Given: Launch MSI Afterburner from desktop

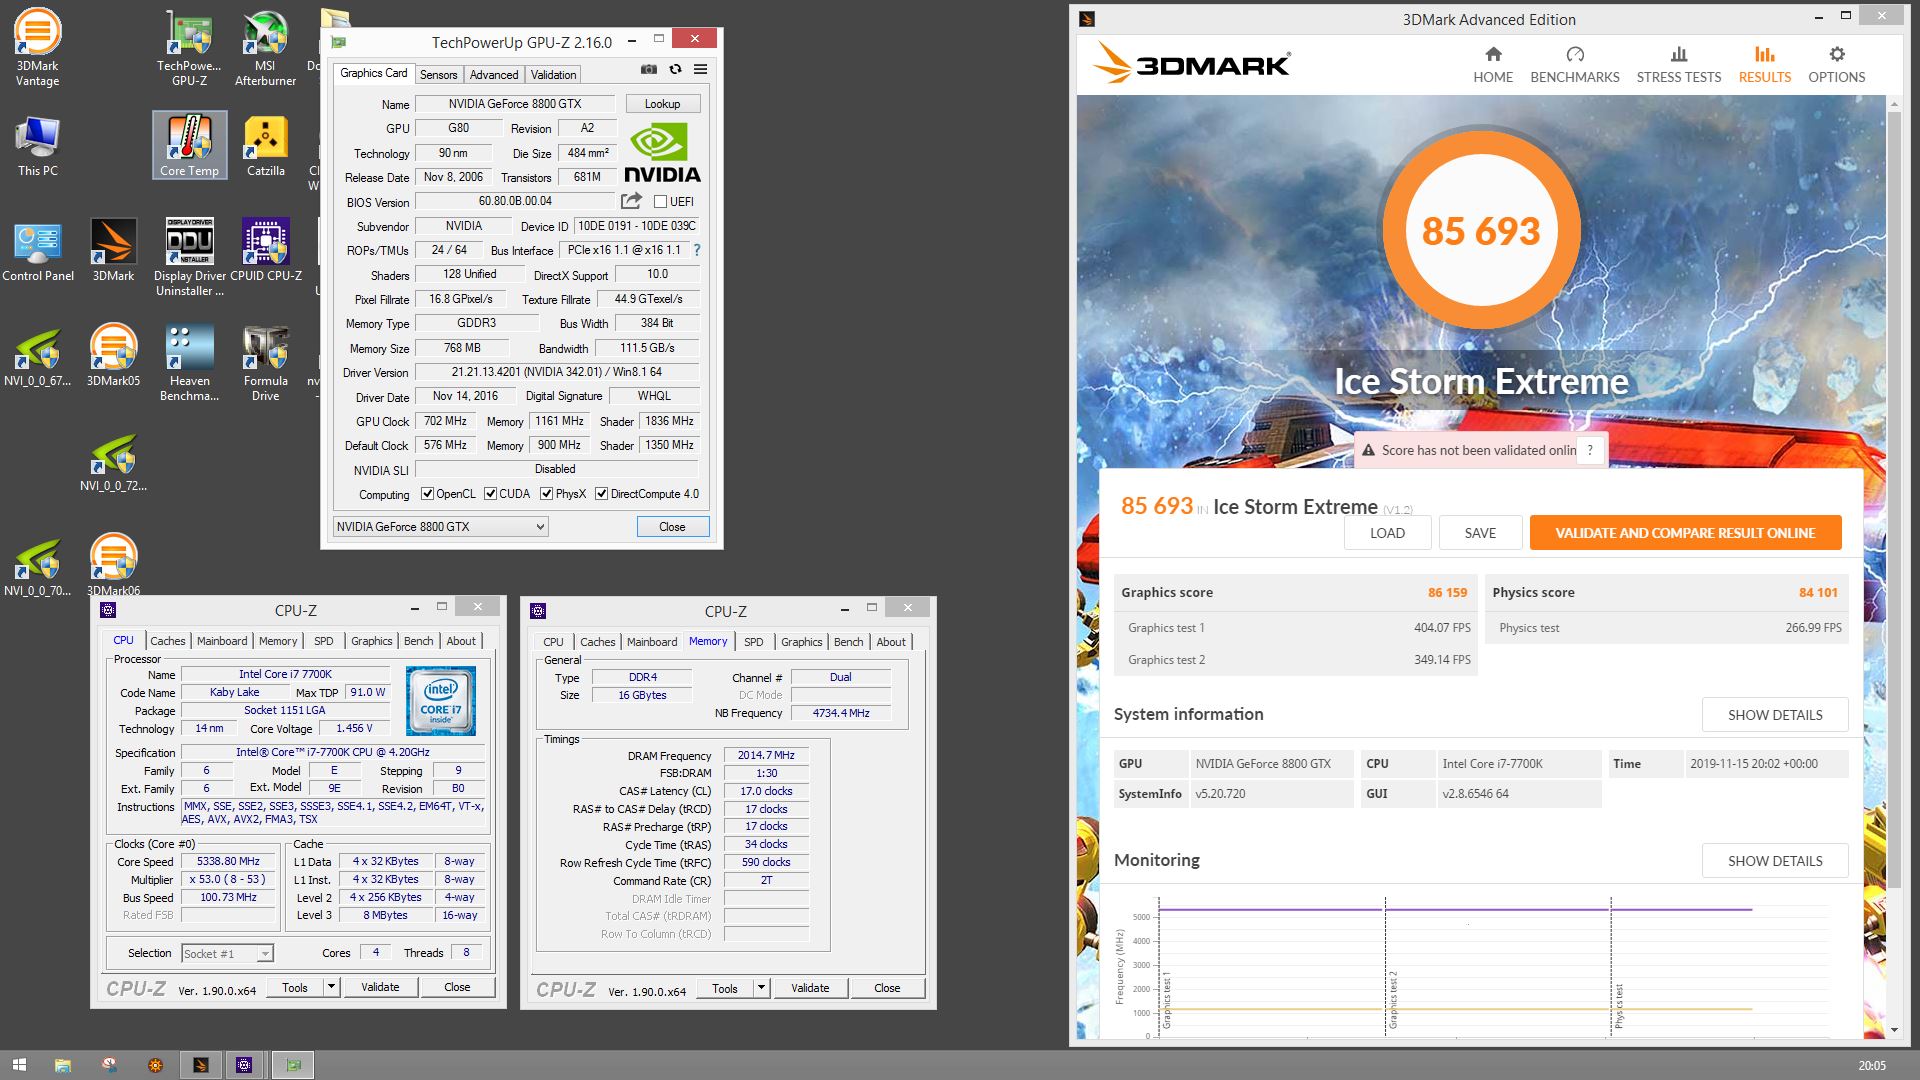Looking at the screenshot, I should click(265, 48).
